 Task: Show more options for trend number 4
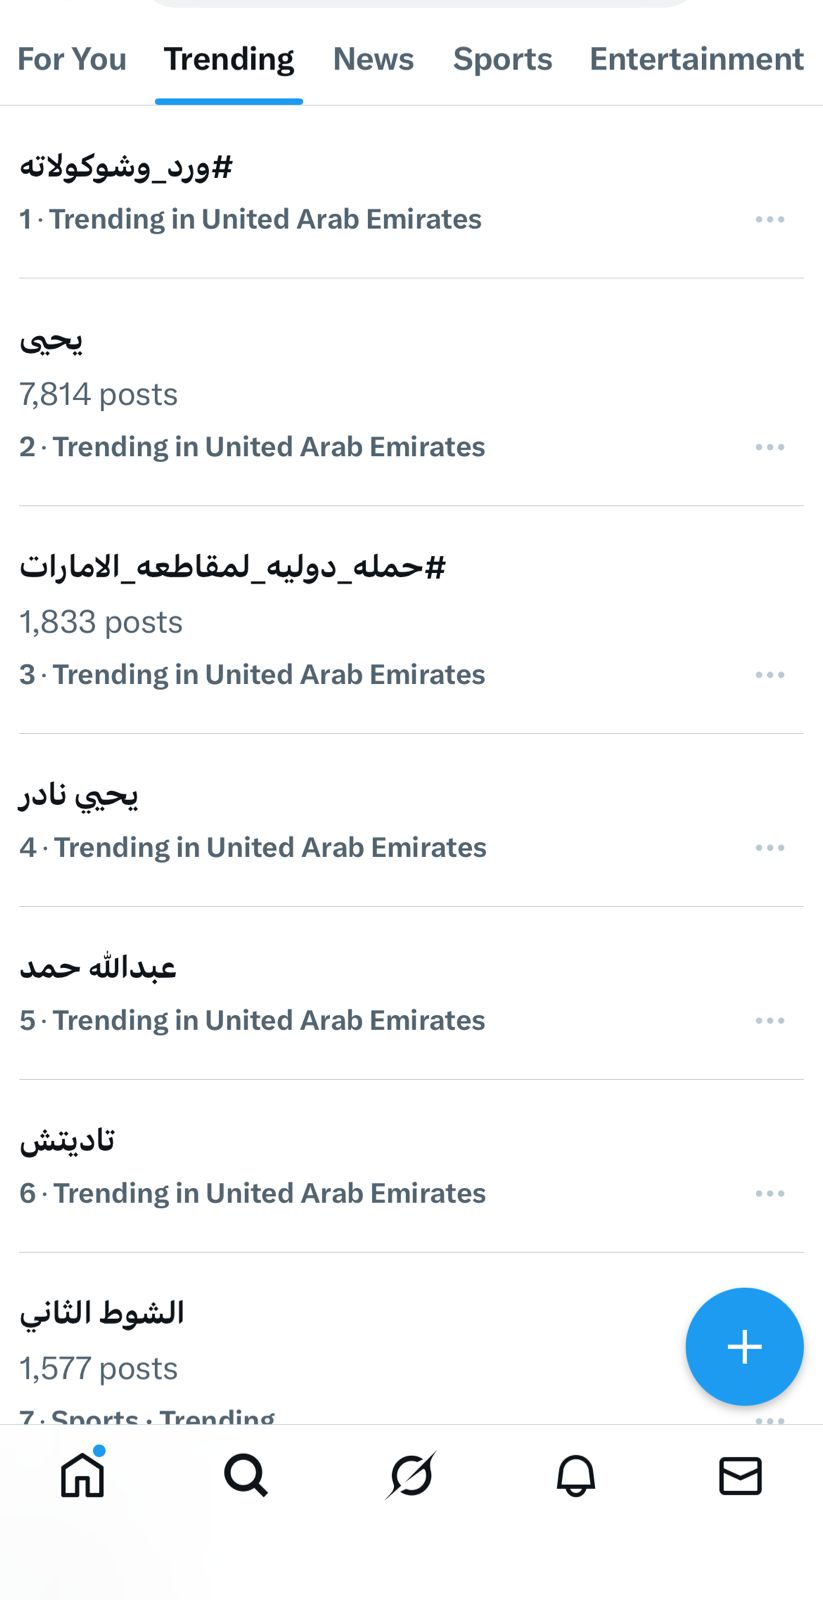[x=770, y=848]
